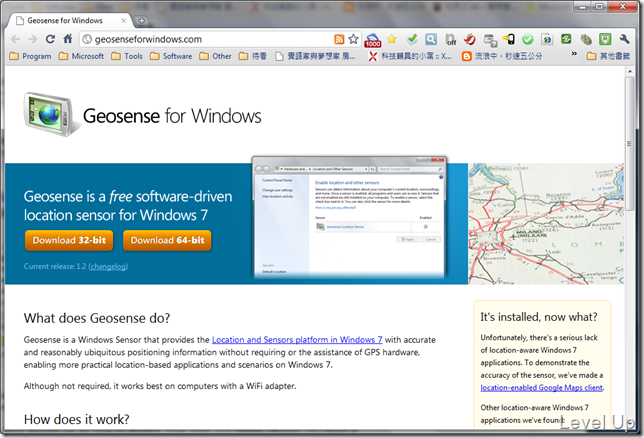Click the stacked-windows extension with question mark
The image size is (644, 438).
(490, 40)
